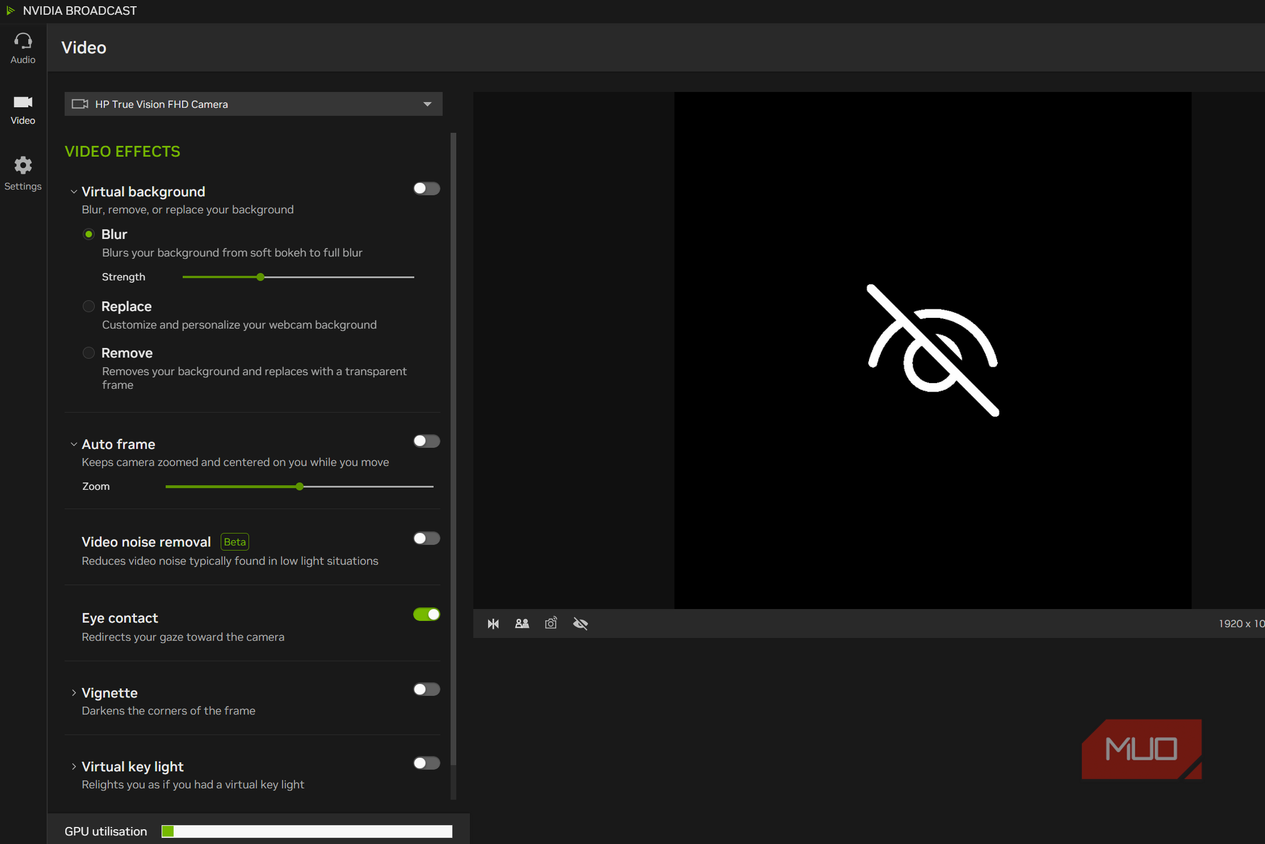The height and width of the screenshot is (844, 1265).
Task: Select the Remove radio button
Action: 89,353
